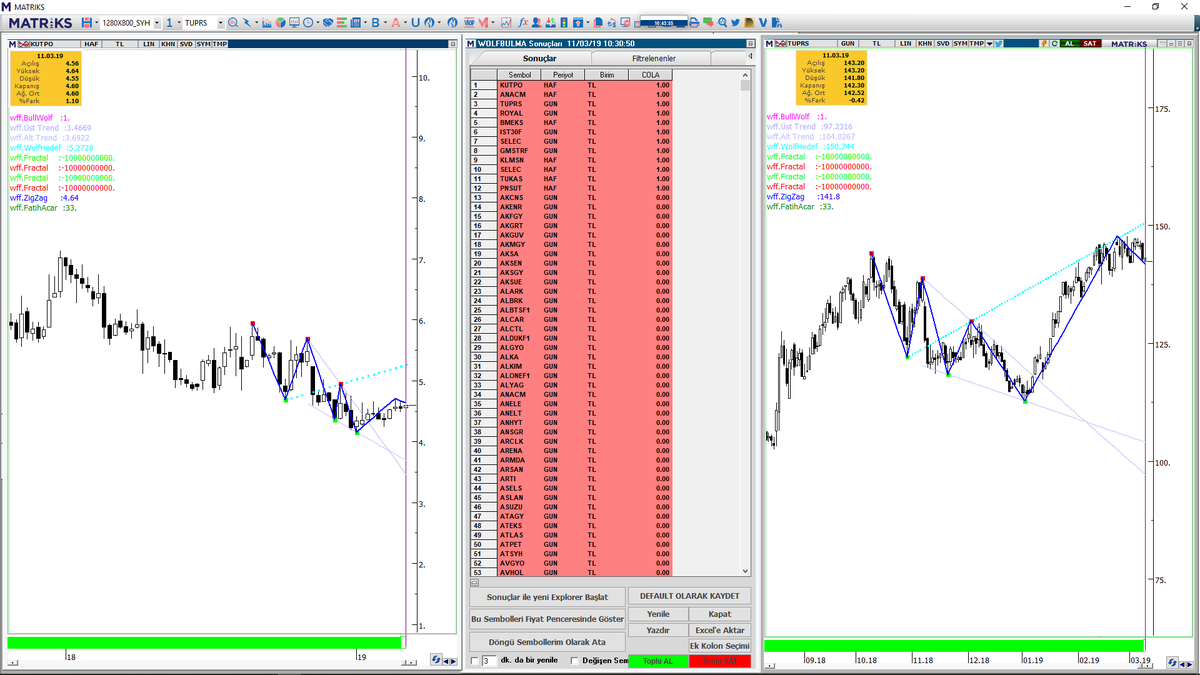Screen dimensions: 1200x675
Task: Click the green Toplu AL button
Action: [x=658, y=661]
